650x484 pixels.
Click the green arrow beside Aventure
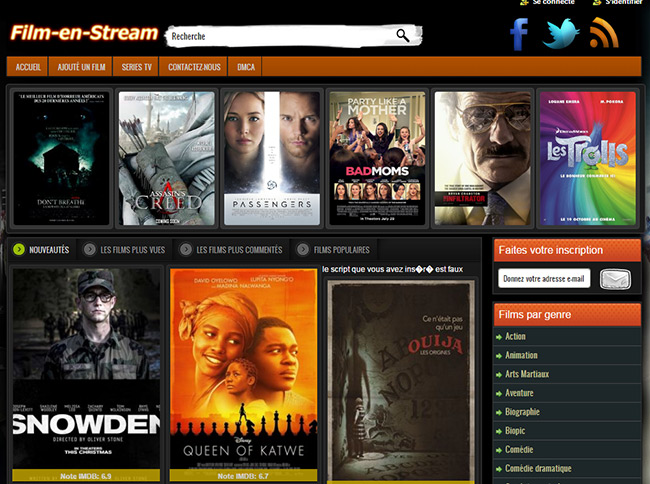click(499, 394)
